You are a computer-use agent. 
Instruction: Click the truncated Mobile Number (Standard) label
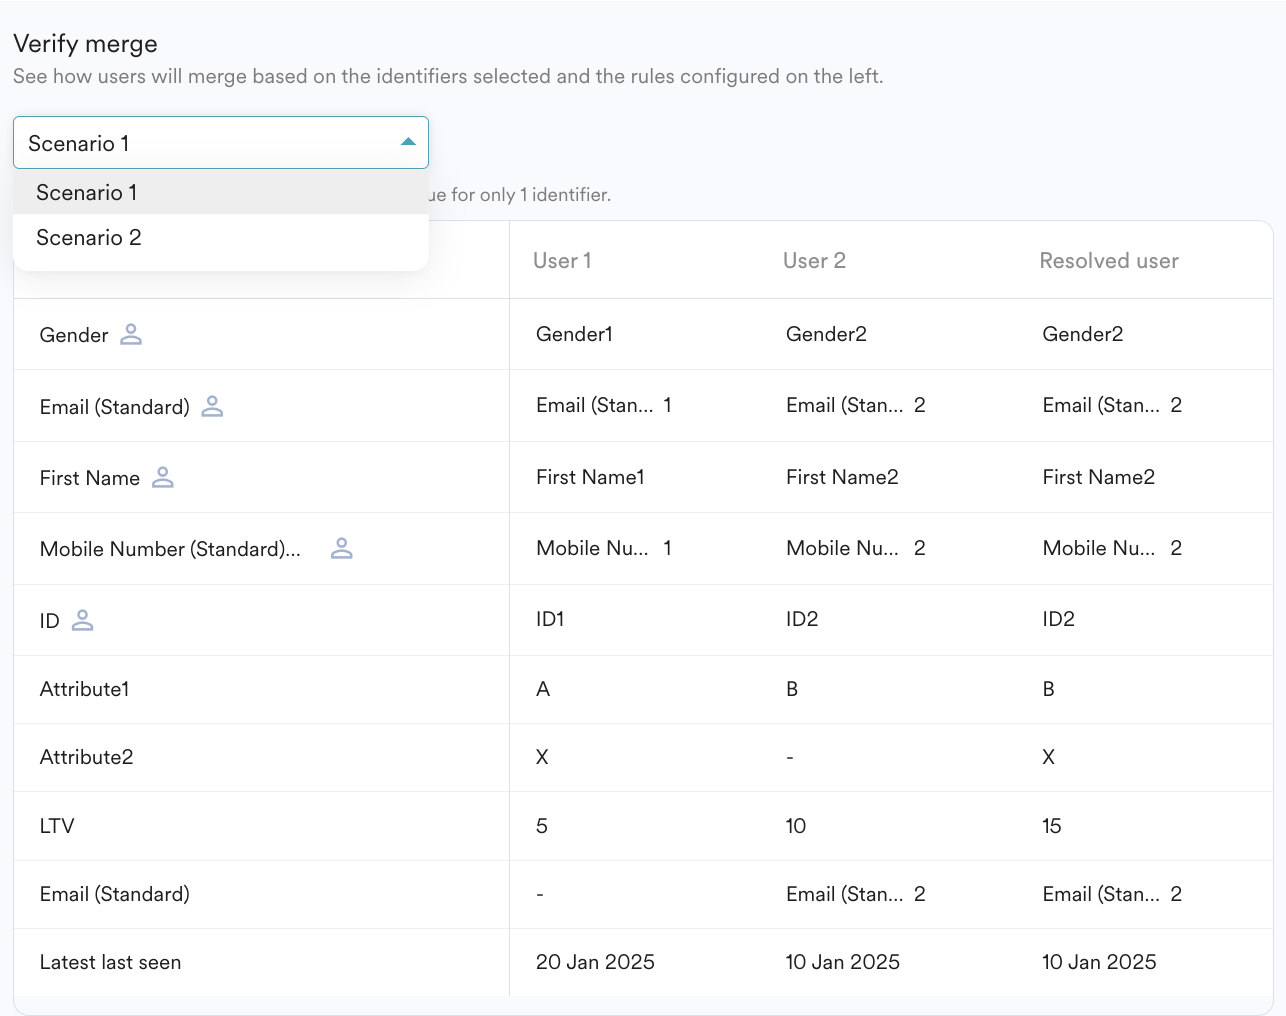pyautogui.click(x=170, y=549)
